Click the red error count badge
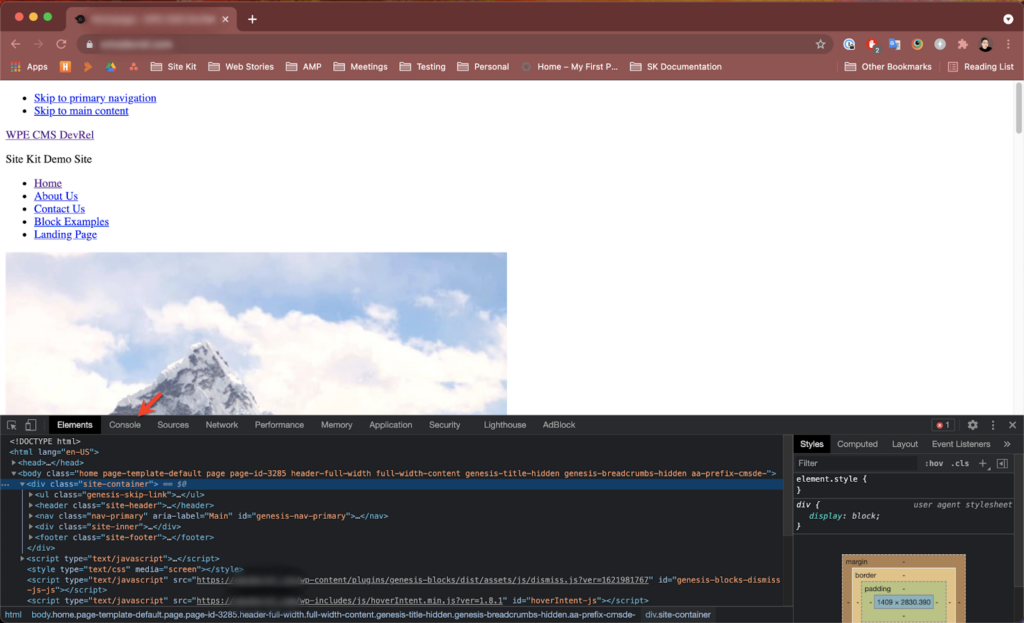1024x623 pixels. point(942,425)
